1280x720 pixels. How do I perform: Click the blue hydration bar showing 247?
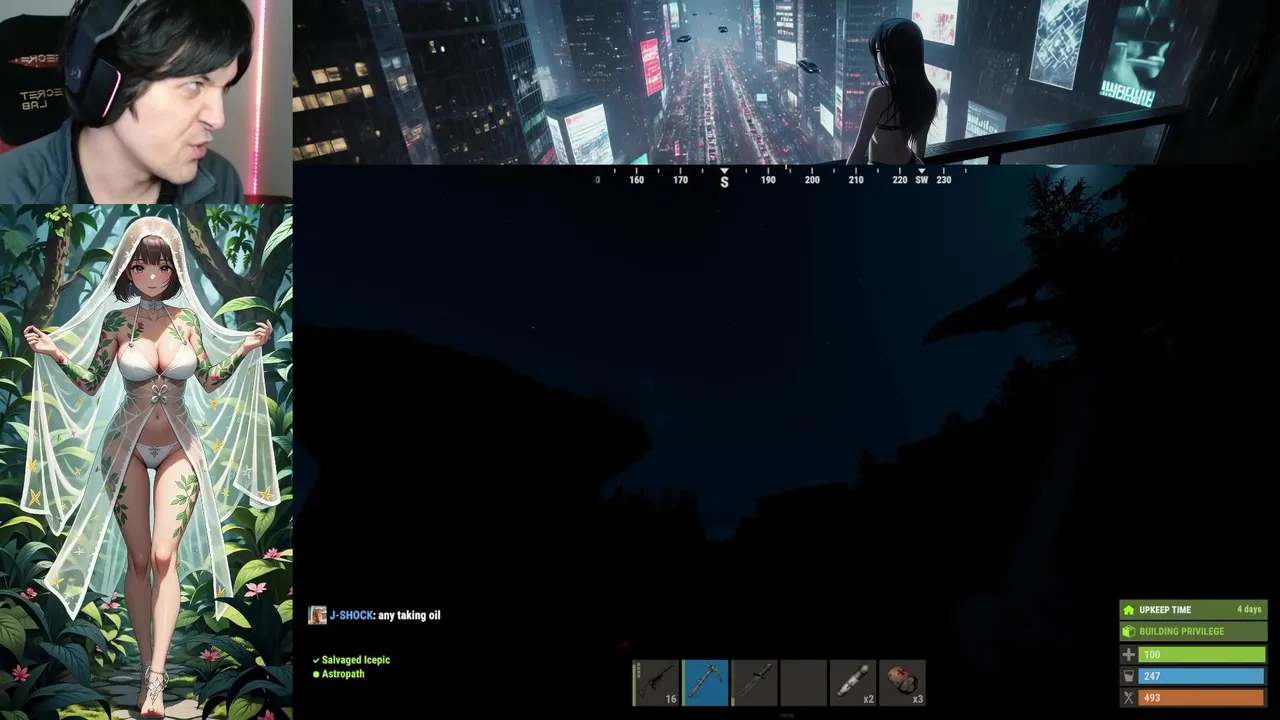pos(1202,677)
